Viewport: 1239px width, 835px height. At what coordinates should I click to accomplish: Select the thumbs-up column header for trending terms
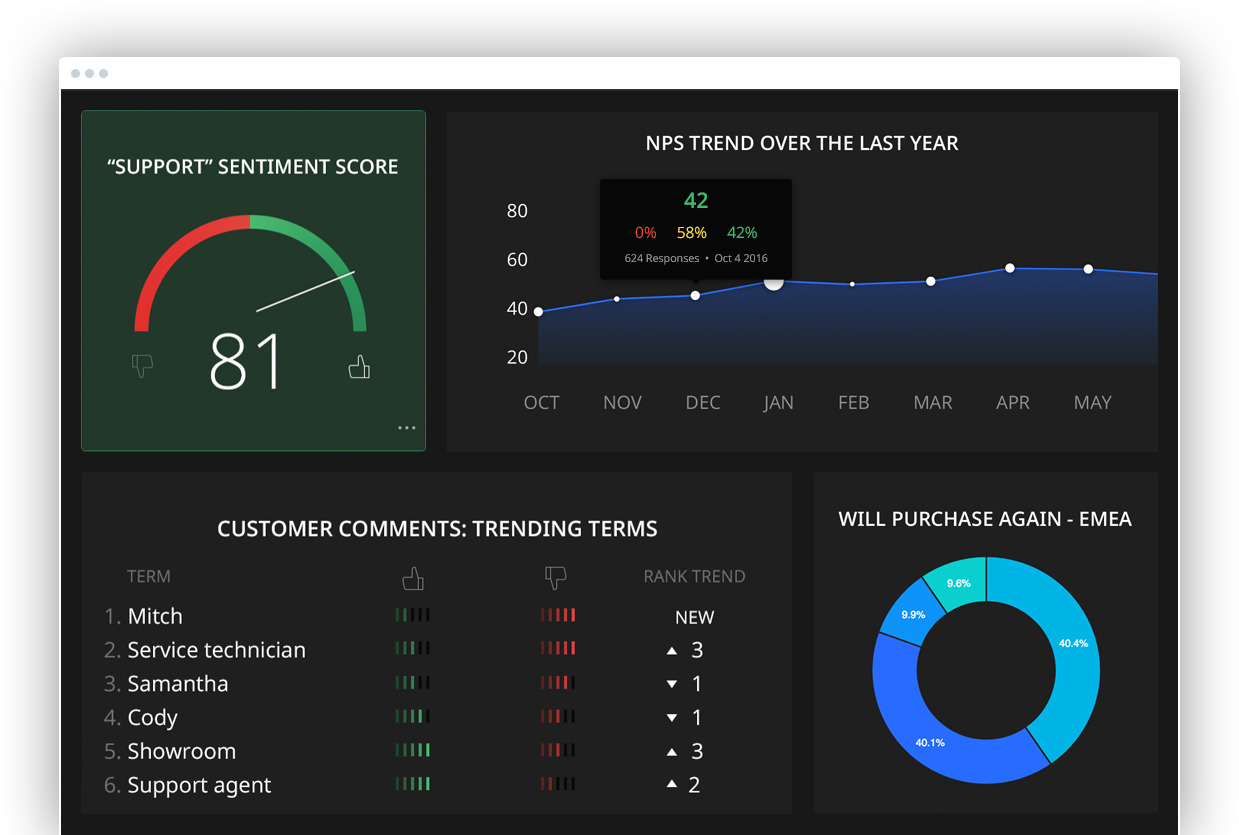tap(413, 577)
